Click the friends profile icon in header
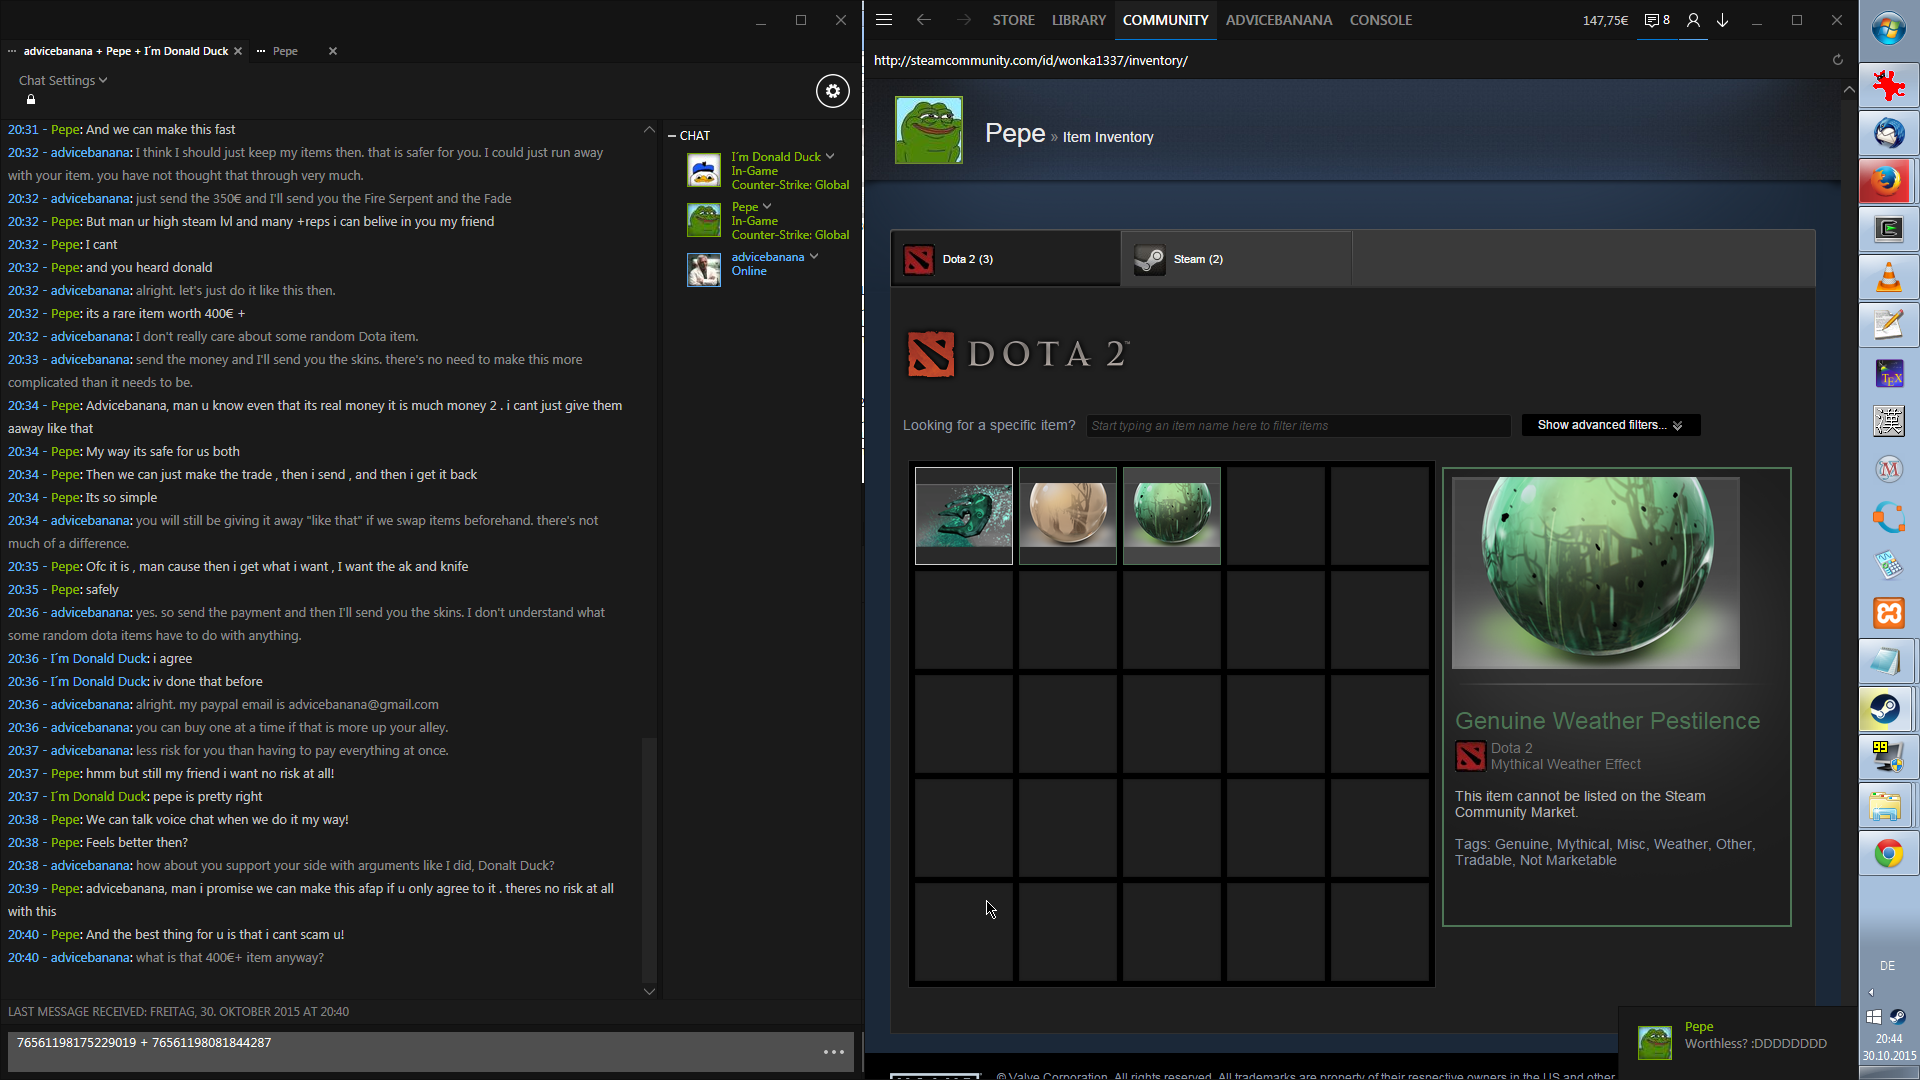 (x=1693, y=20)
